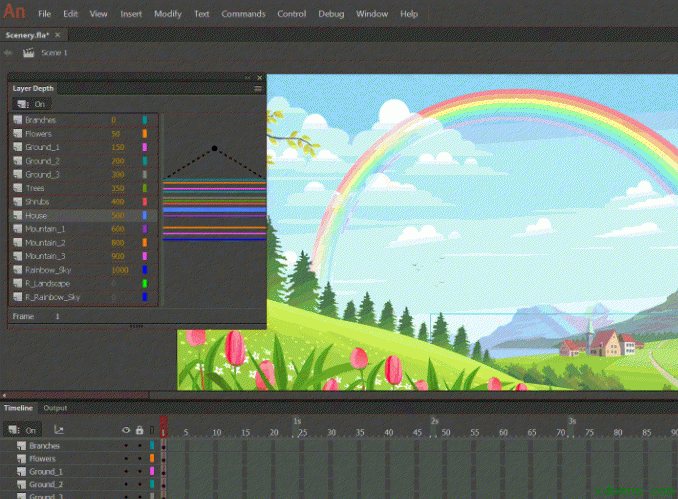Click the House layer icon in Layer Depth
Image resolution: width=678 pixels, height=499 pixels.
(x=17, y=215)
